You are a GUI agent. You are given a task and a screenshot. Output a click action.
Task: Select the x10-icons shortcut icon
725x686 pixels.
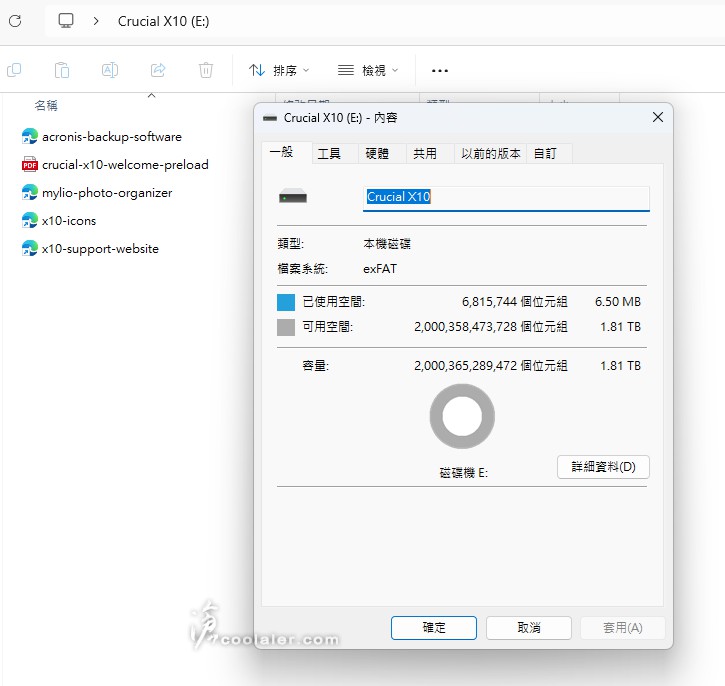pyautogui.click(x=30, y=220)
